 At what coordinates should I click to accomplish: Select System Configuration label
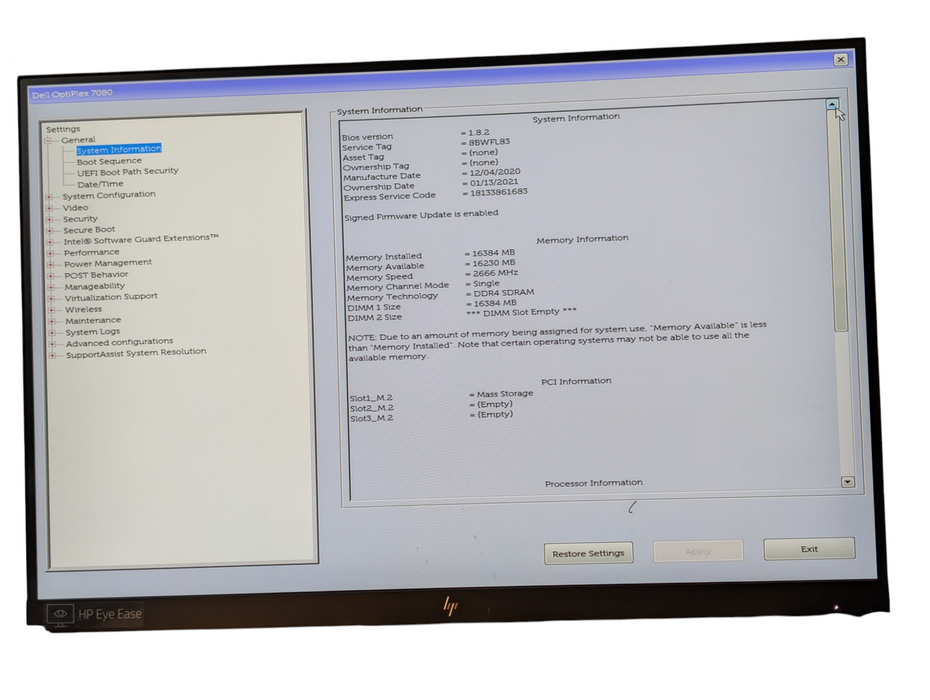[x=109, y=195]
